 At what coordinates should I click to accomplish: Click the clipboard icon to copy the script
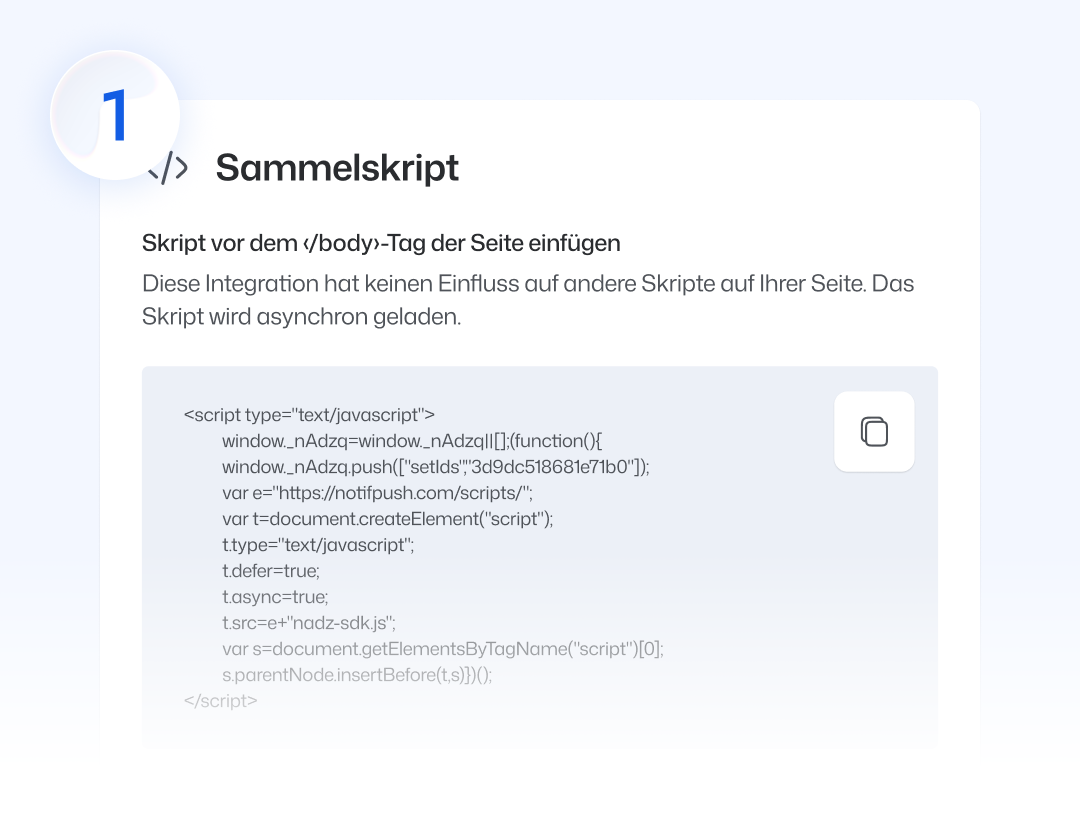click(x=874, y=431)
